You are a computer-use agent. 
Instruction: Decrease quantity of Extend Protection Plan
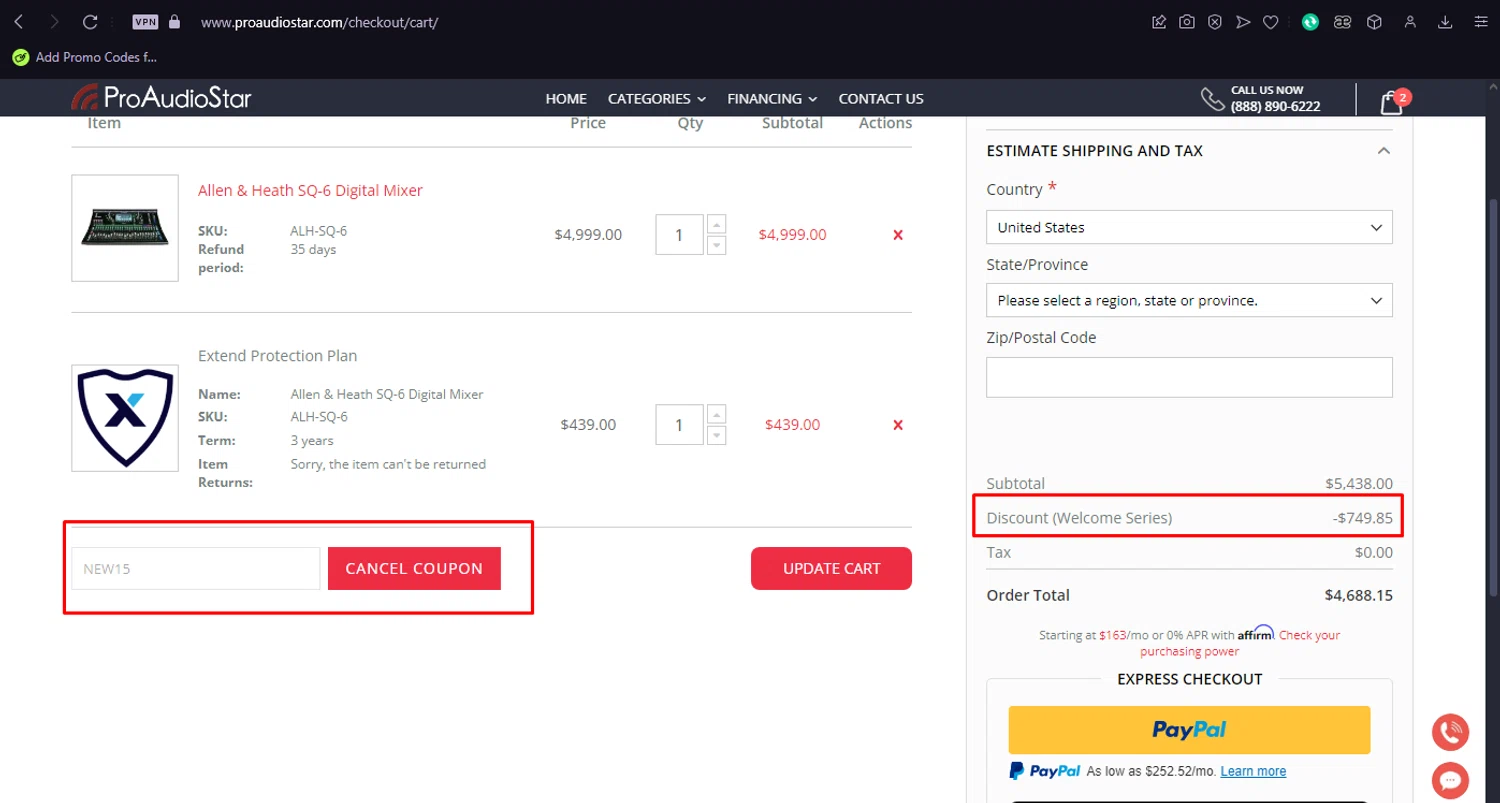(x=716, y=436)
